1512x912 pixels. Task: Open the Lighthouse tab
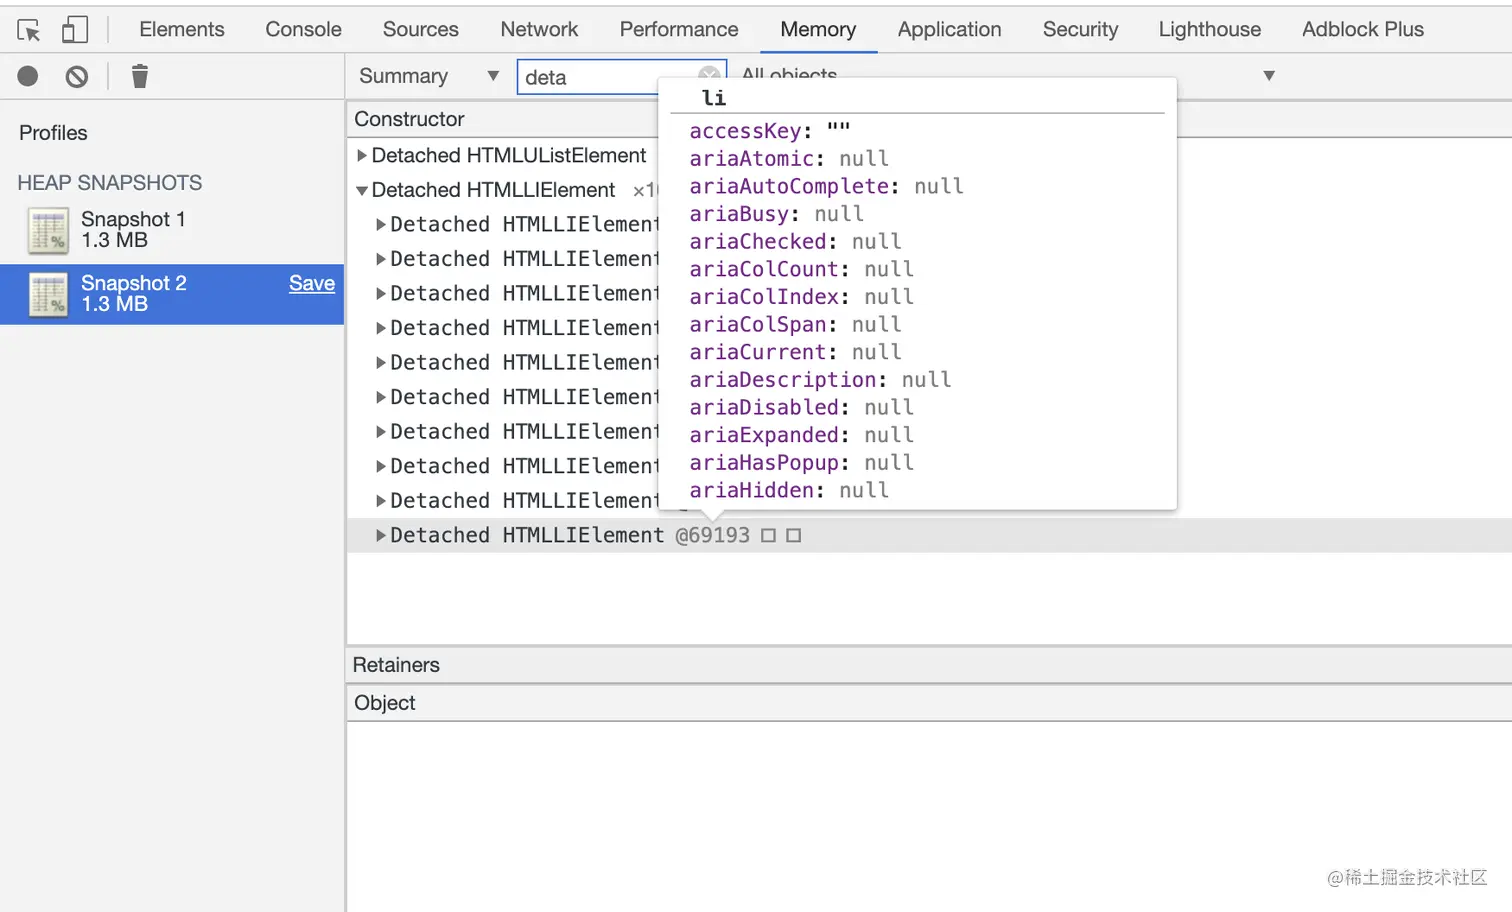pyautogui.click(x=1209, y=30)
